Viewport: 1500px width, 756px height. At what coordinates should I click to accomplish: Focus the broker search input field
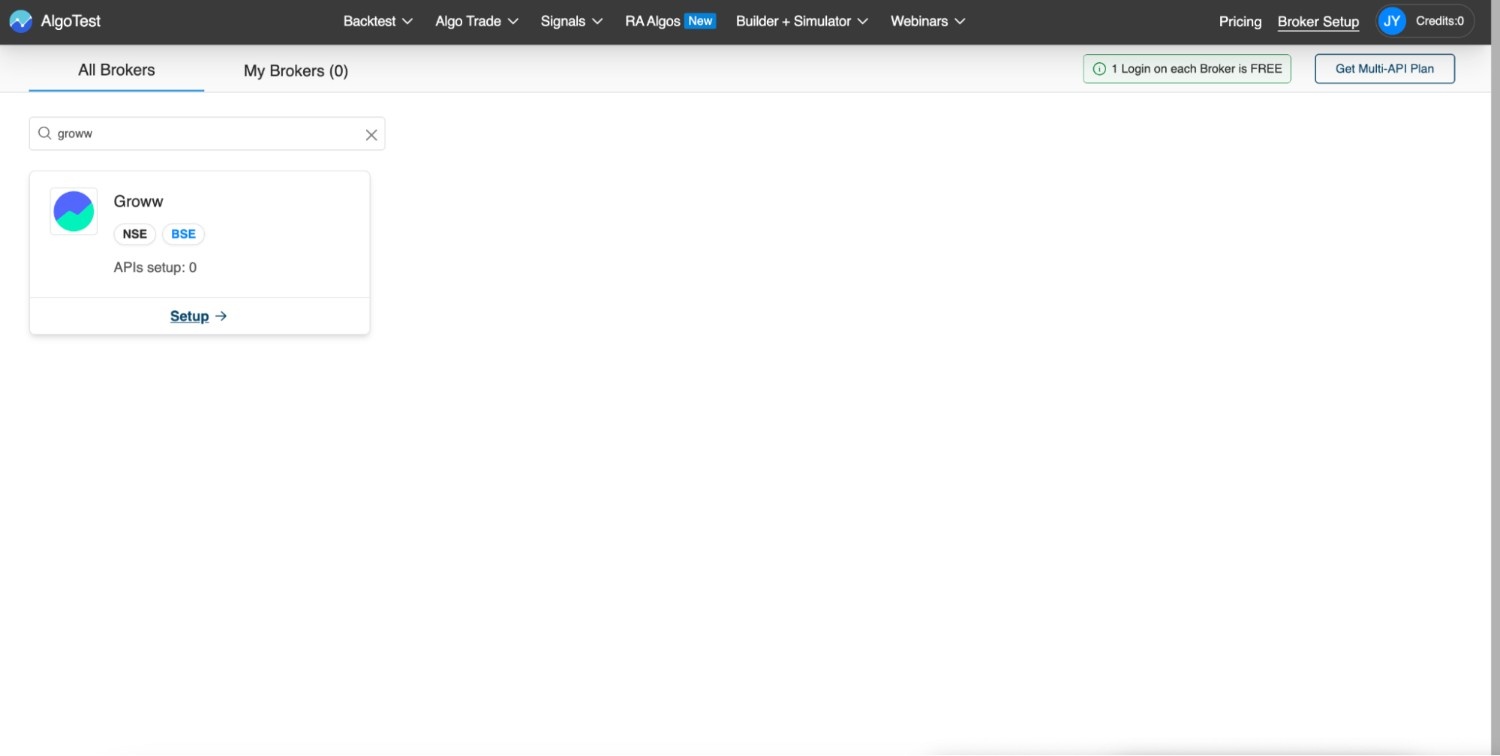(207, 134)
